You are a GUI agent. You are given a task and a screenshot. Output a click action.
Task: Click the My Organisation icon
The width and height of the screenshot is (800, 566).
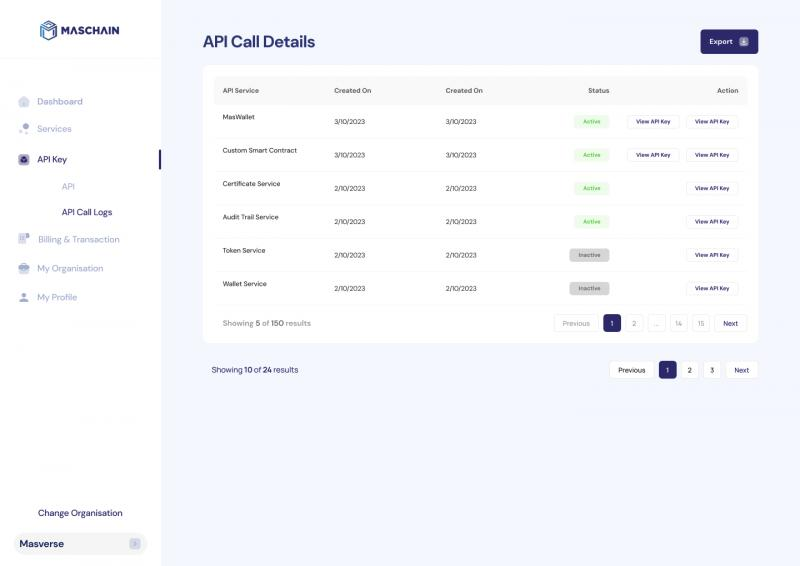coord(24,268)
